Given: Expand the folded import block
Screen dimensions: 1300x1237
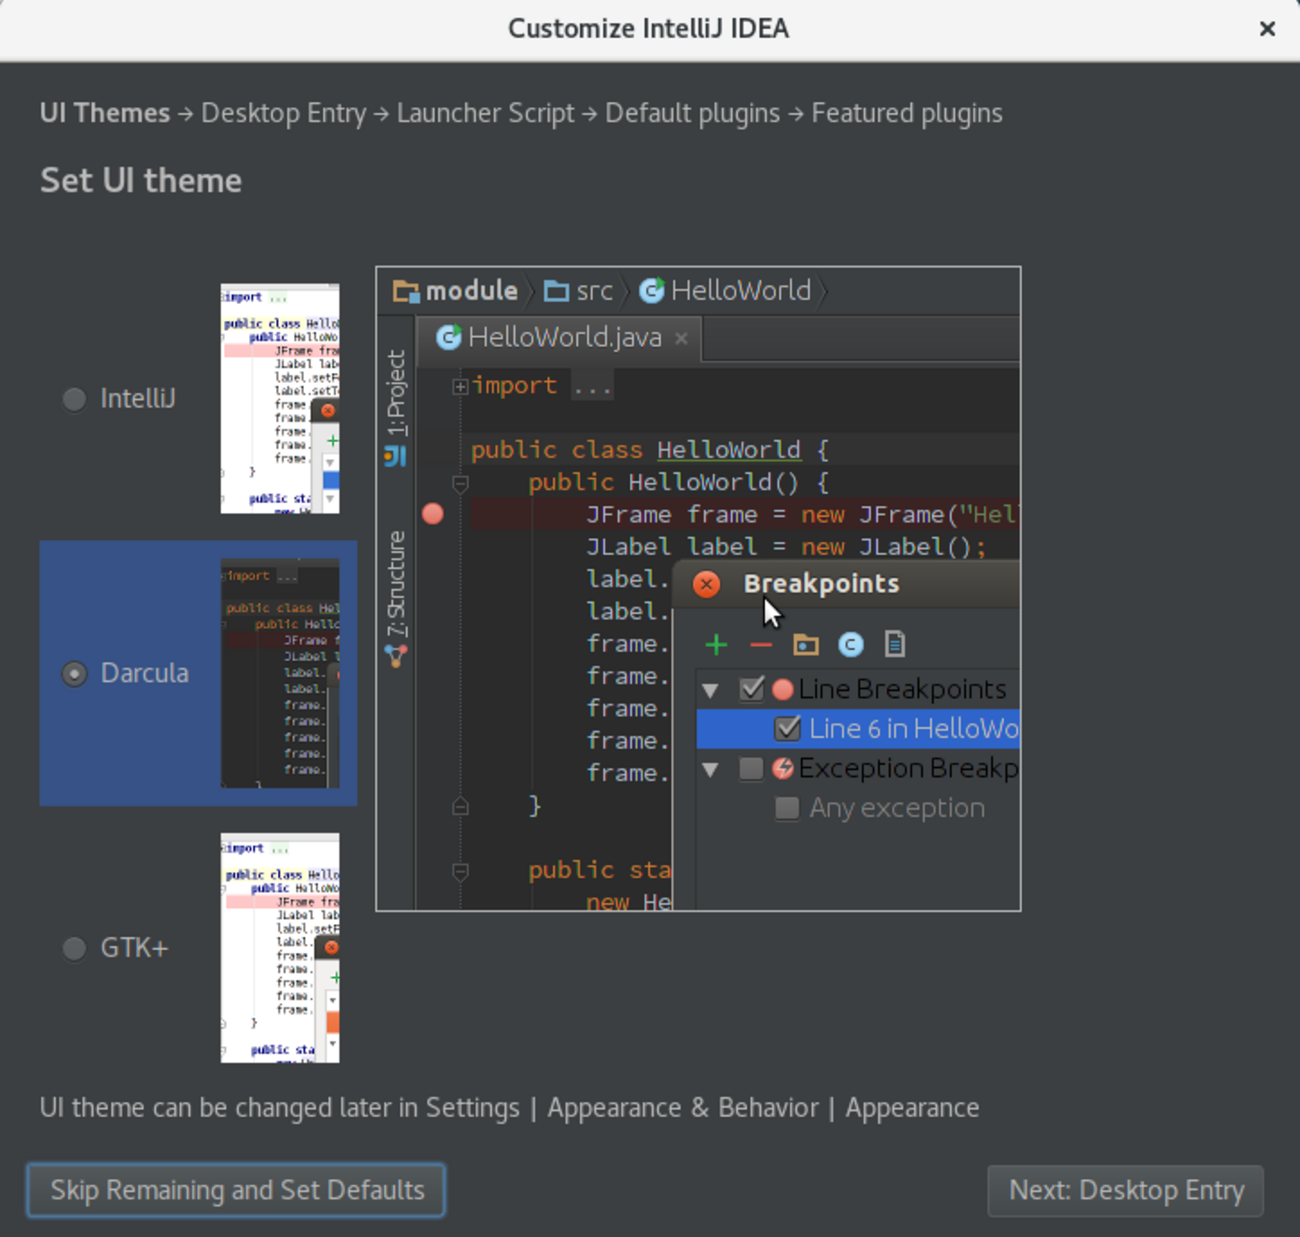Looking at the screenshot, I should click(460, 386).
